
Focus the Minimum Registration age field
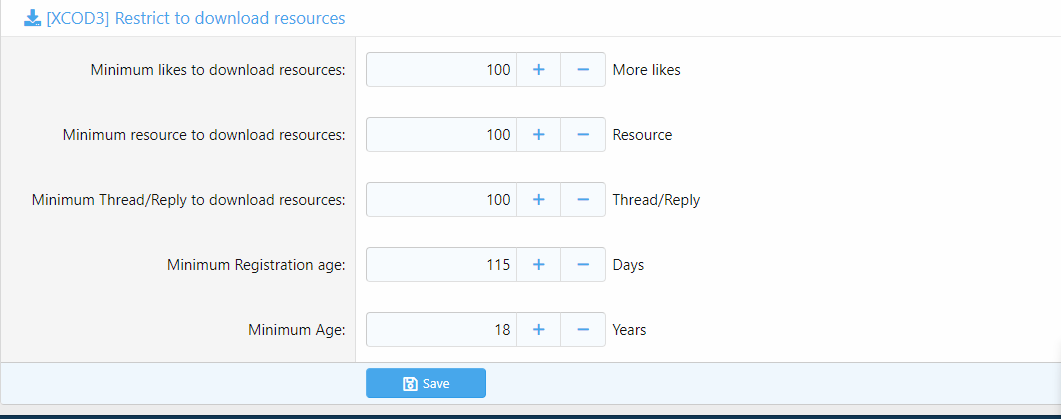click(441, 265)
